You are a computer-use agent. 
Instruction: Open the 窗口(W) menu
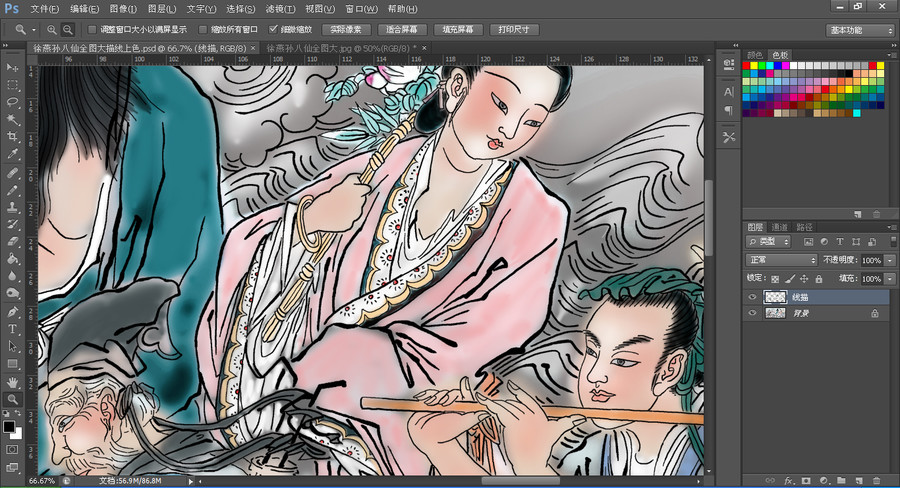click(362, 9)
